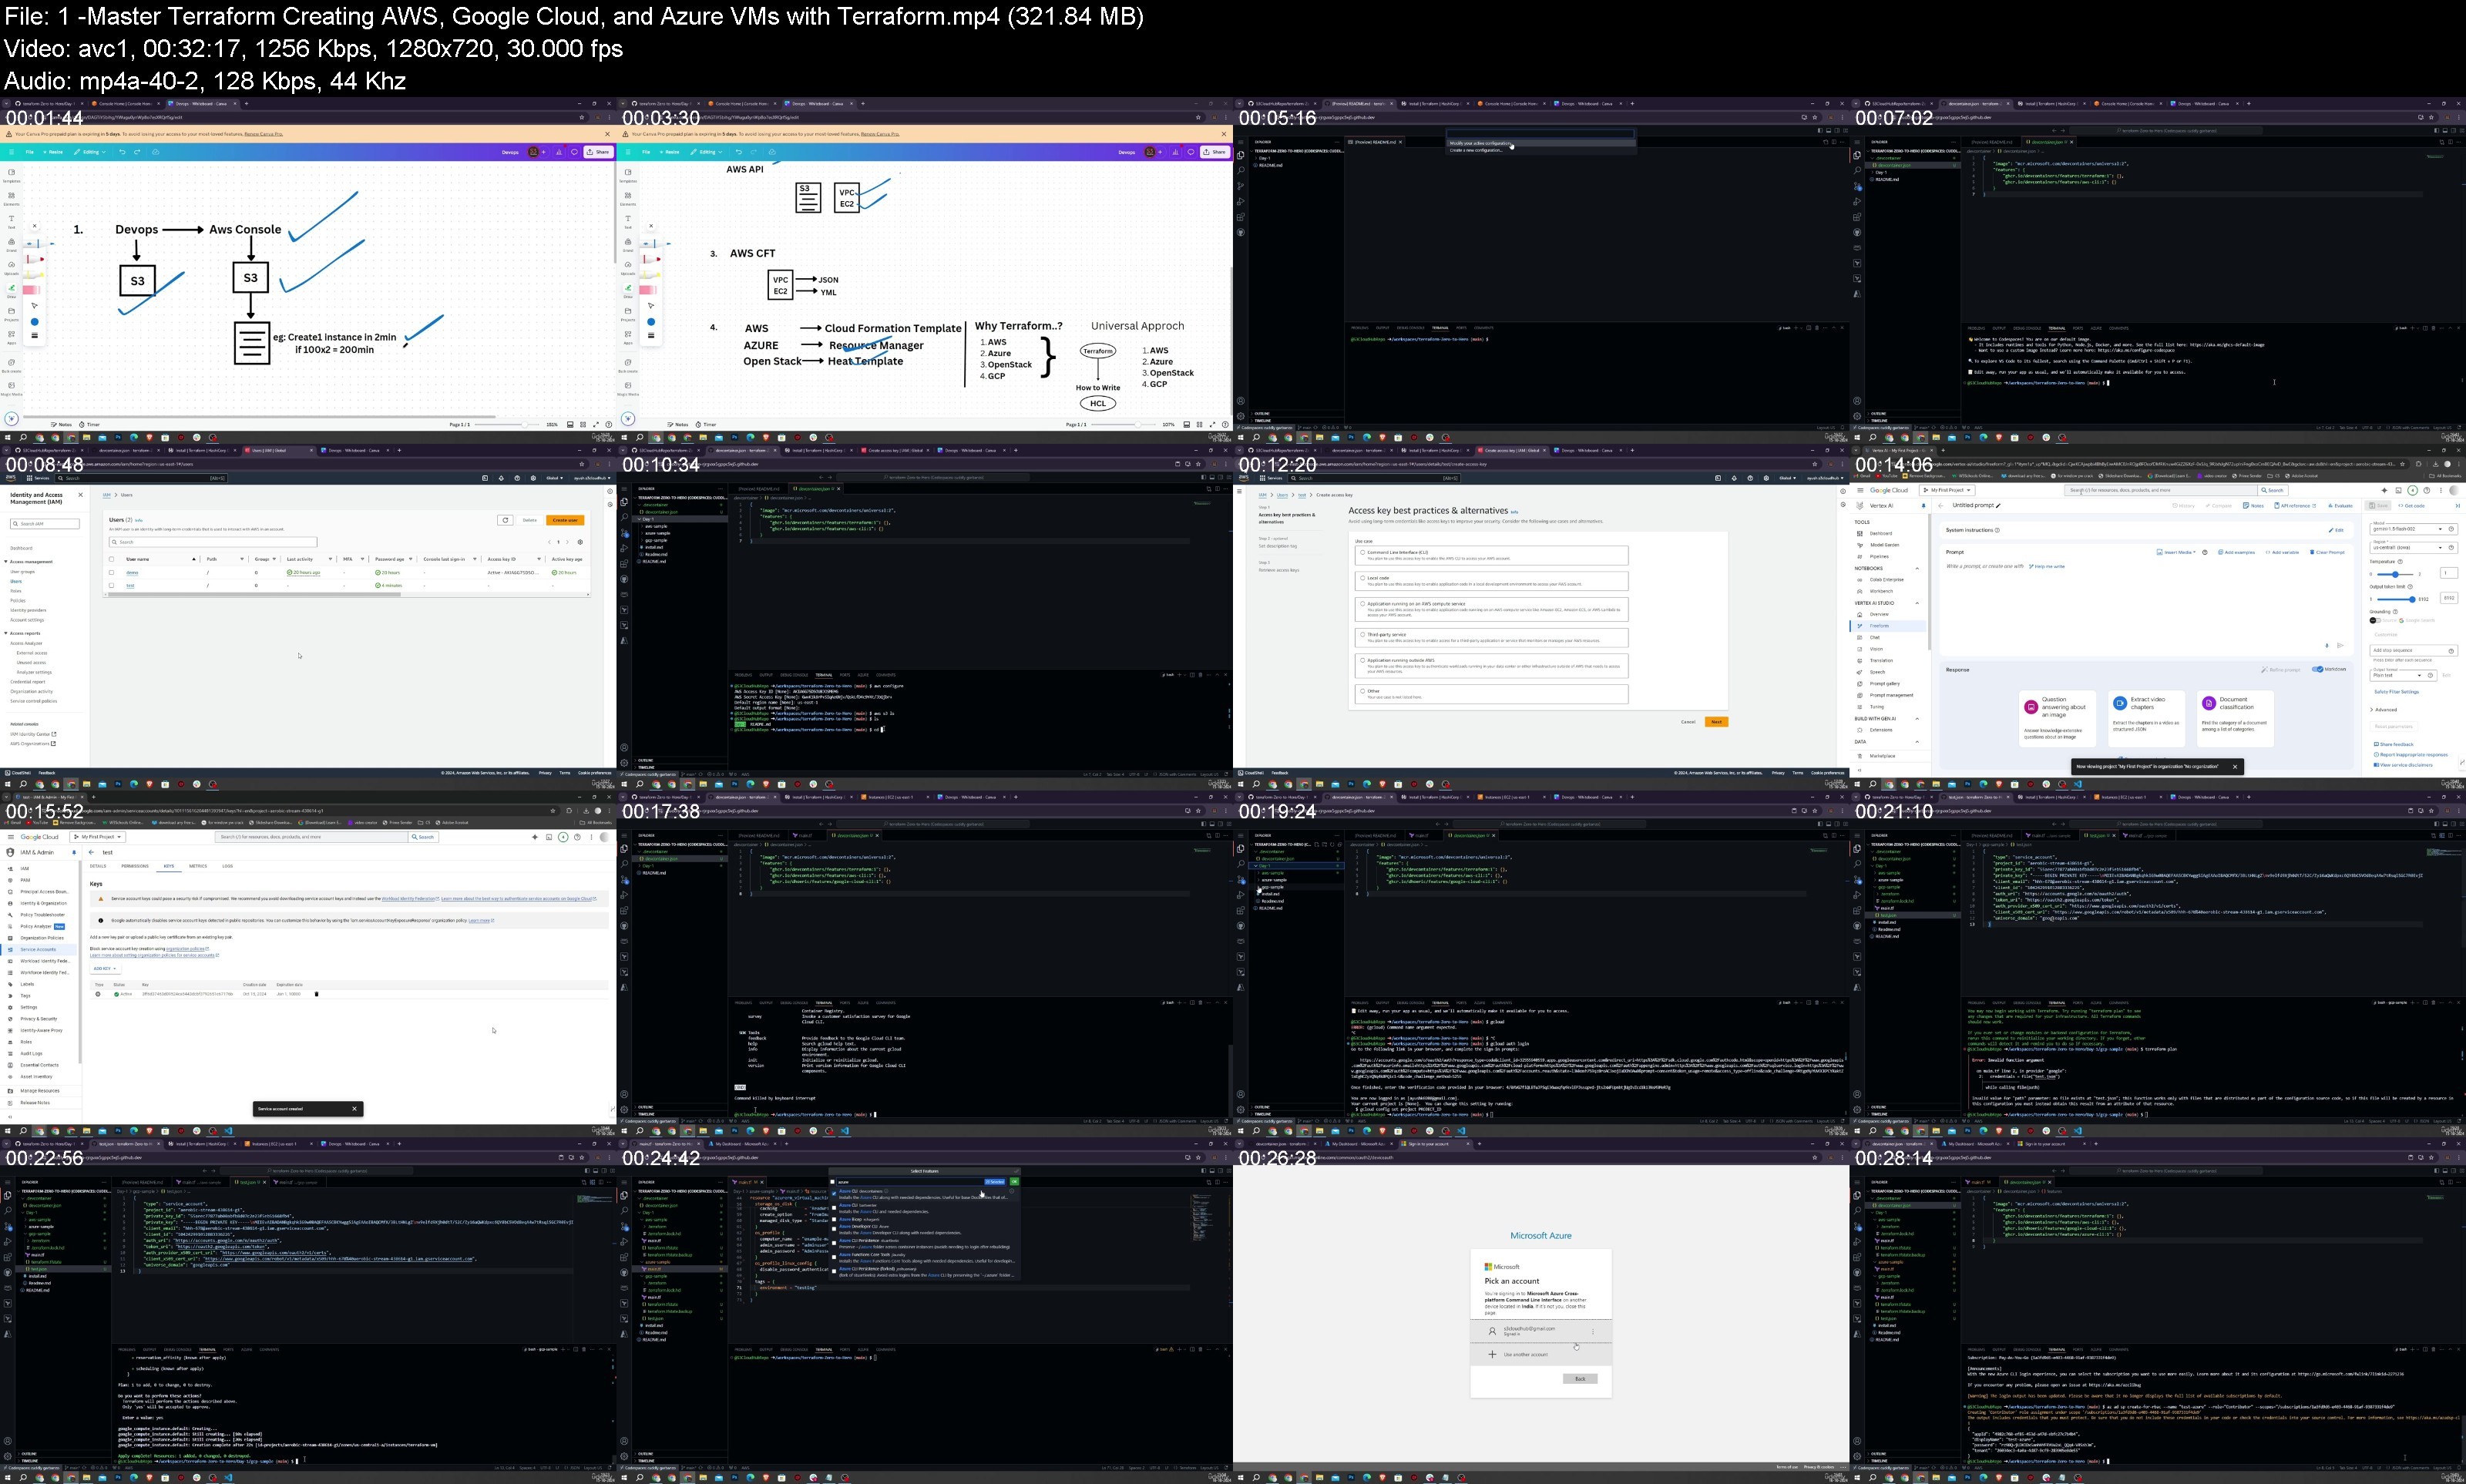This screenshot has width=2466, height=1484.
Task: Click the Search IAM input field
Action: [x=44, y=524]
